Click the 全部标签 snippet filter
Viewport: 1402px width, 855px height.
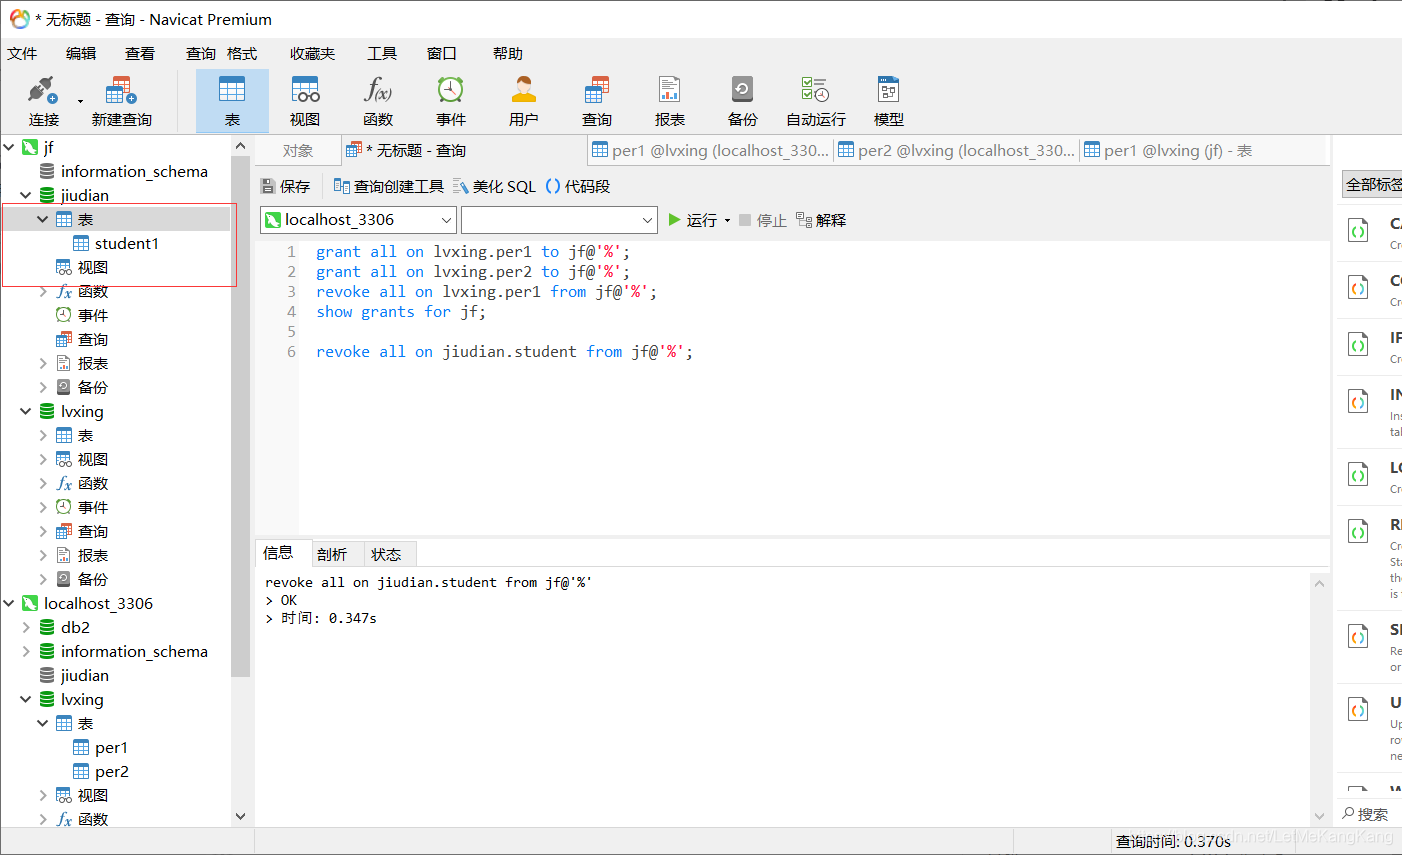pos(1372,184)
